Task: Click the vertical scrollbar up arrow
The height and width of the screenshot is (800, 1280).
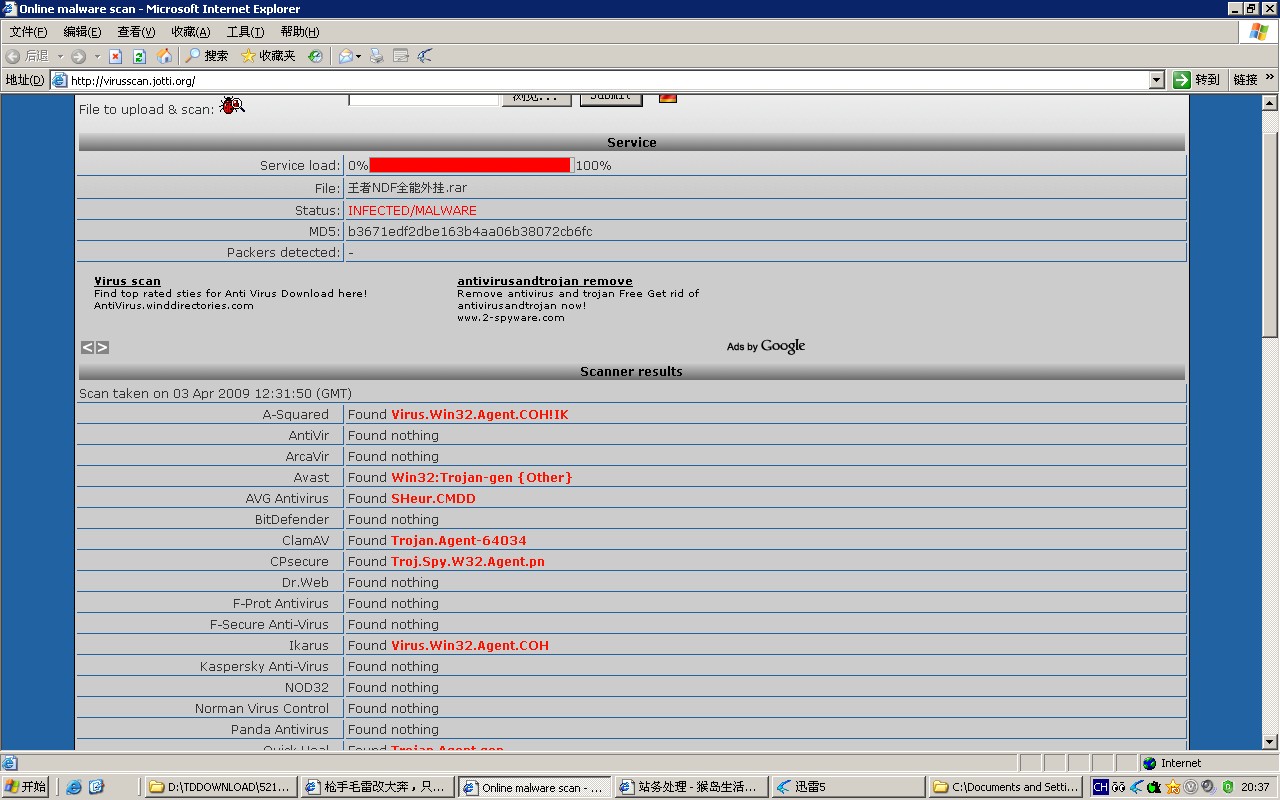Action: (1270, 102)
